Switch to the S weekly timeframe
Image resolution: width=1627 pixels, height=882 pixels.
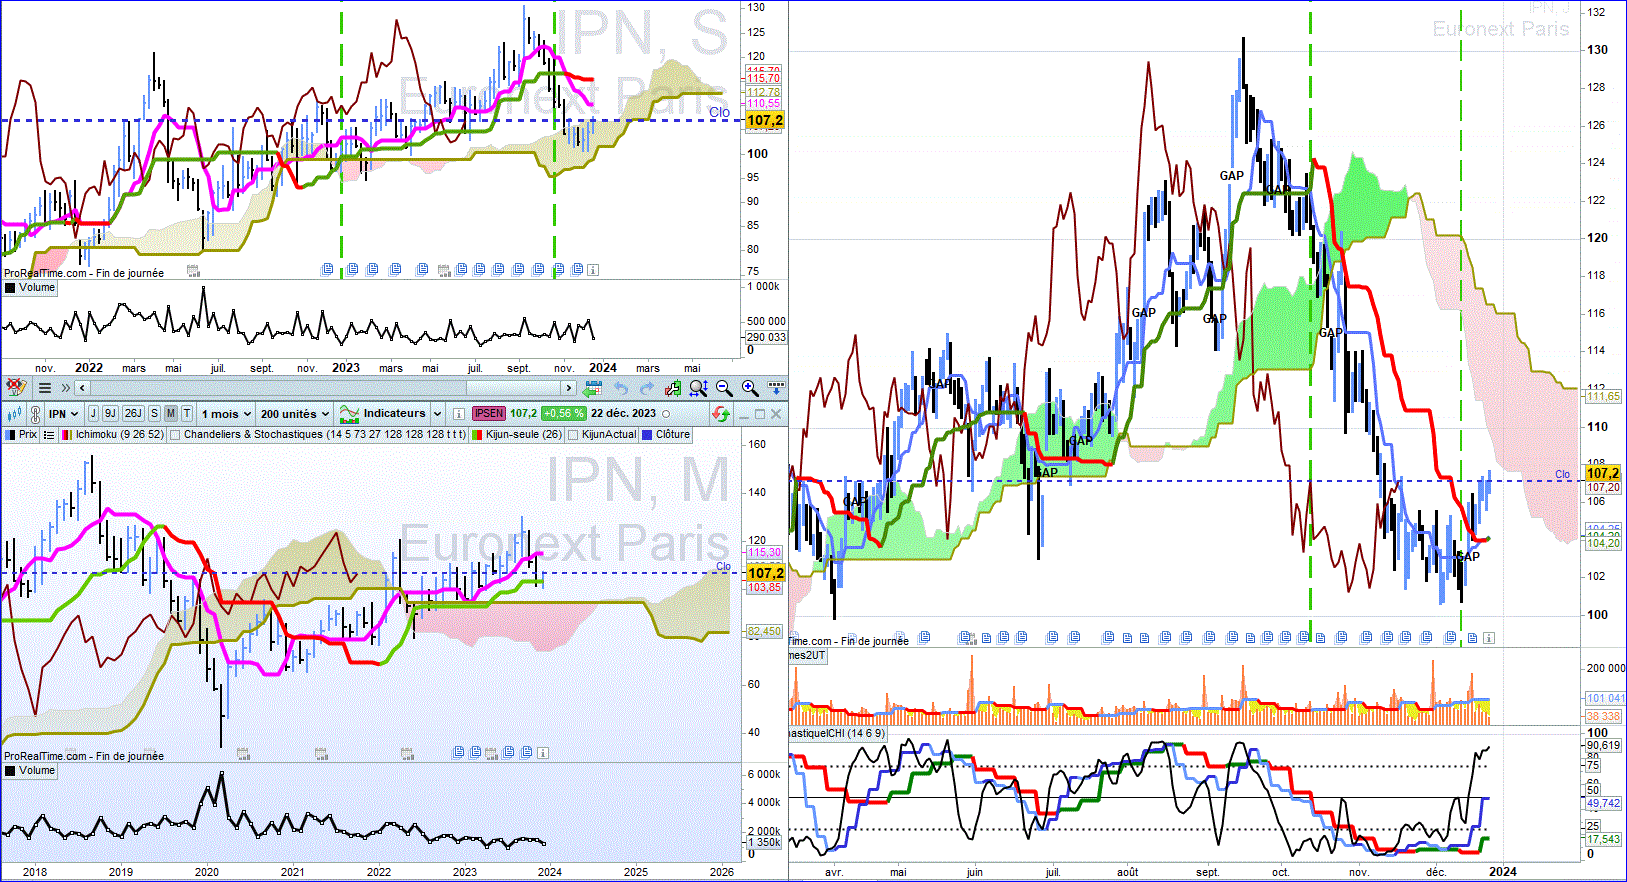(155, 413)
